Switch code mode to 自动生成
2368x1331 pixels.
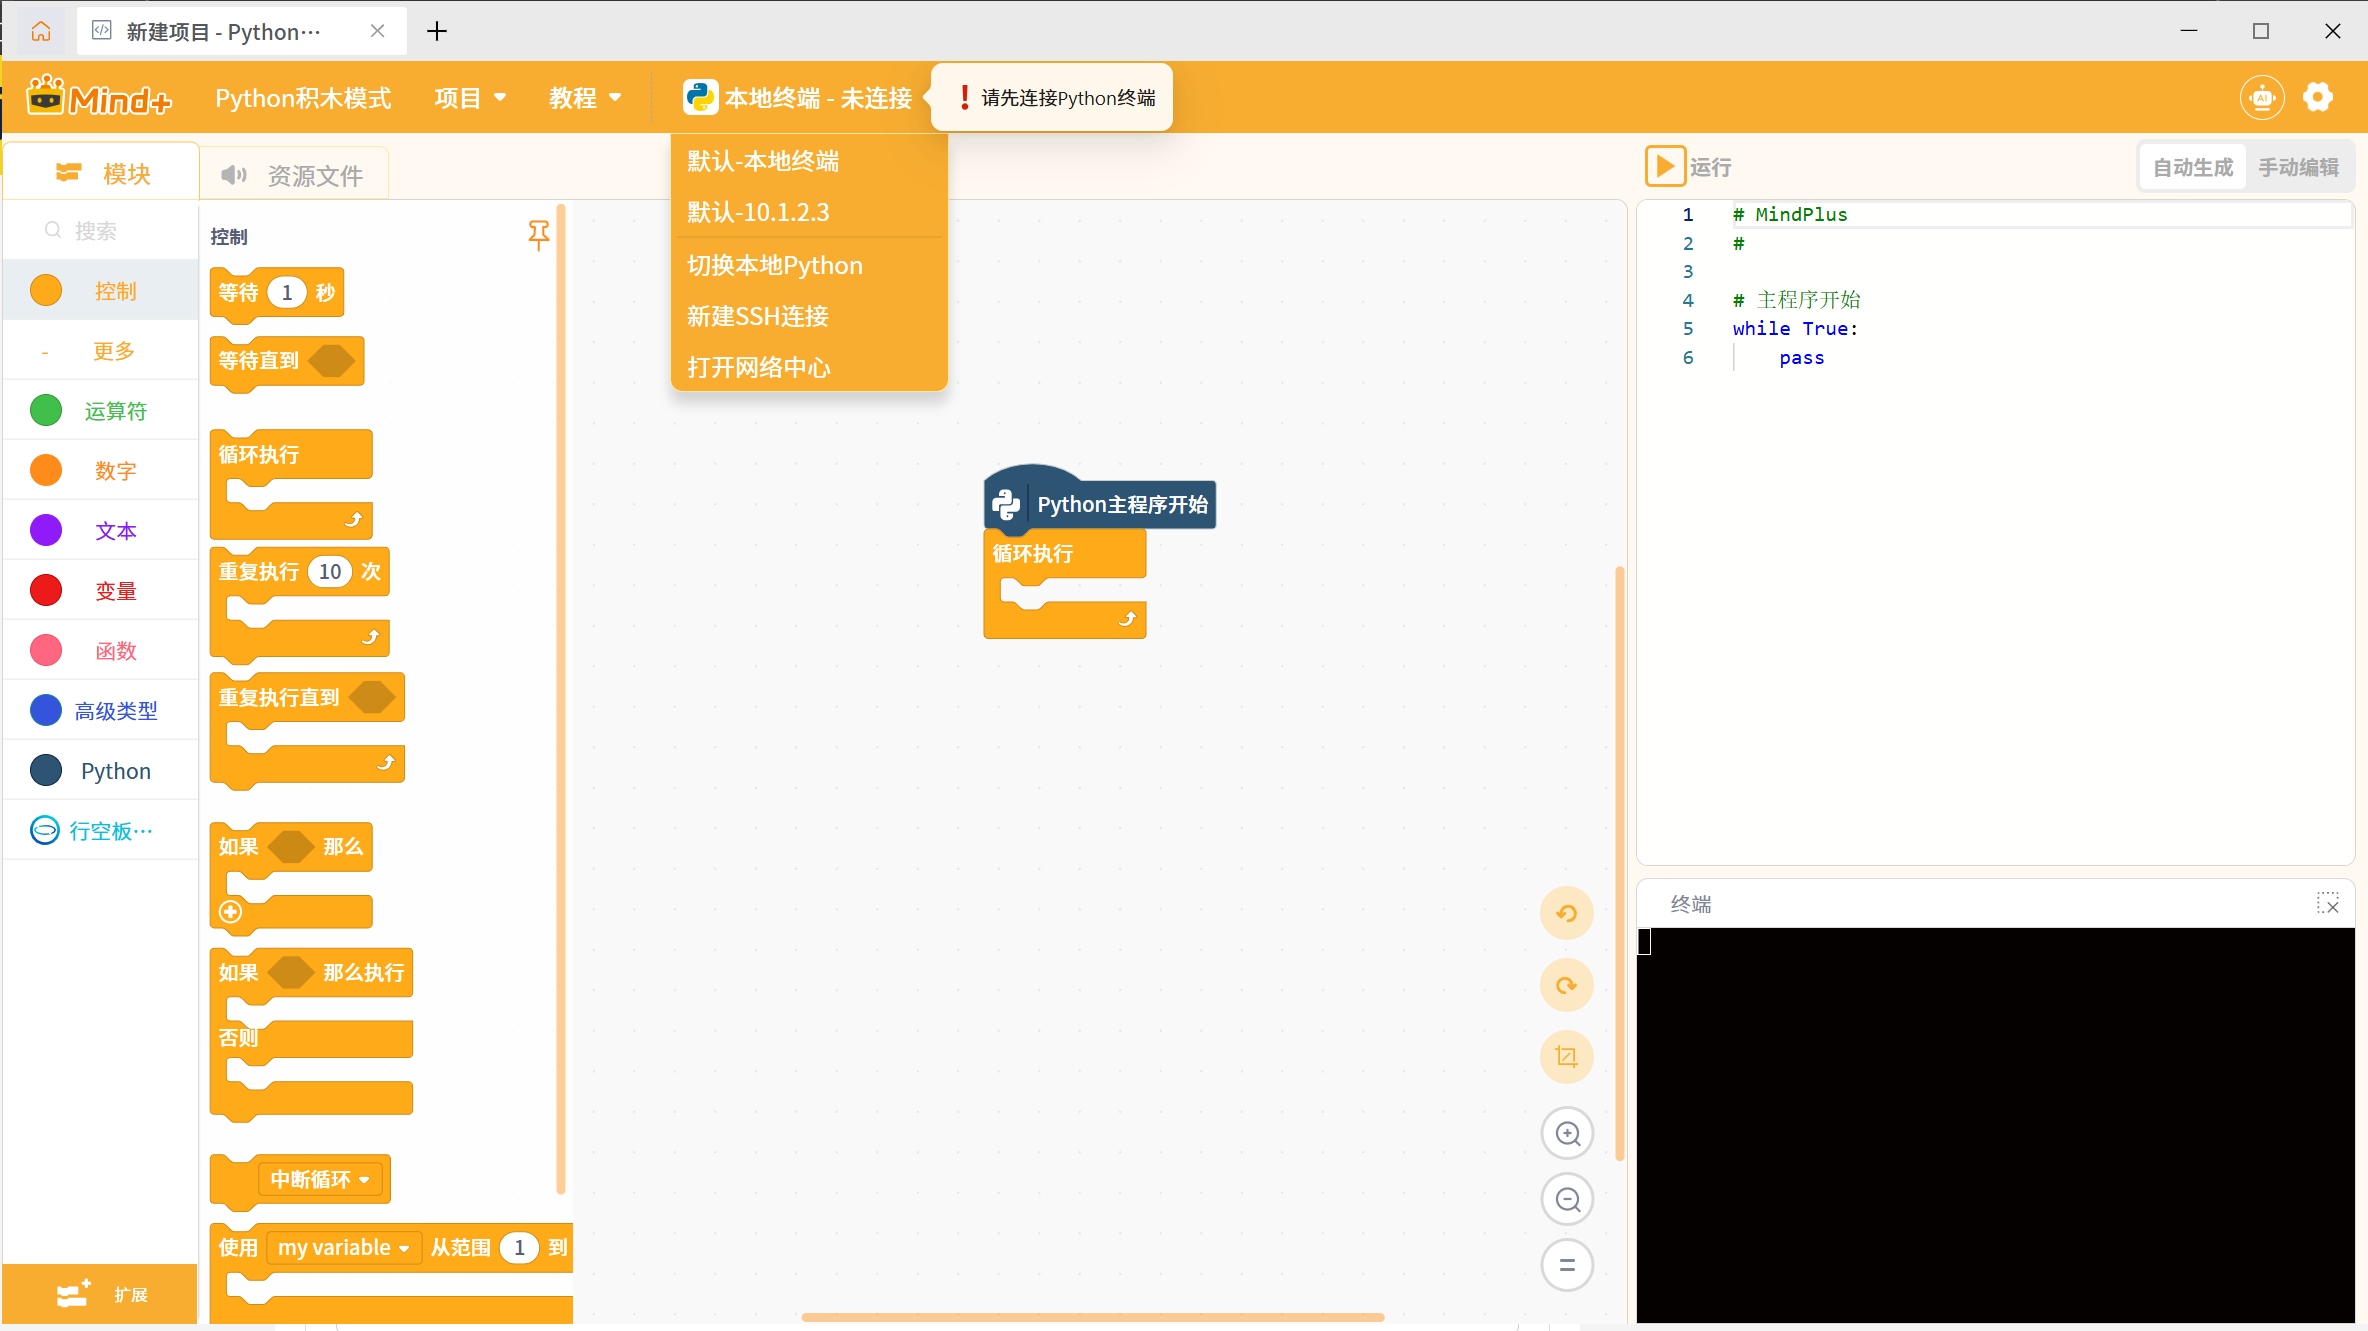click(2192, 167)
